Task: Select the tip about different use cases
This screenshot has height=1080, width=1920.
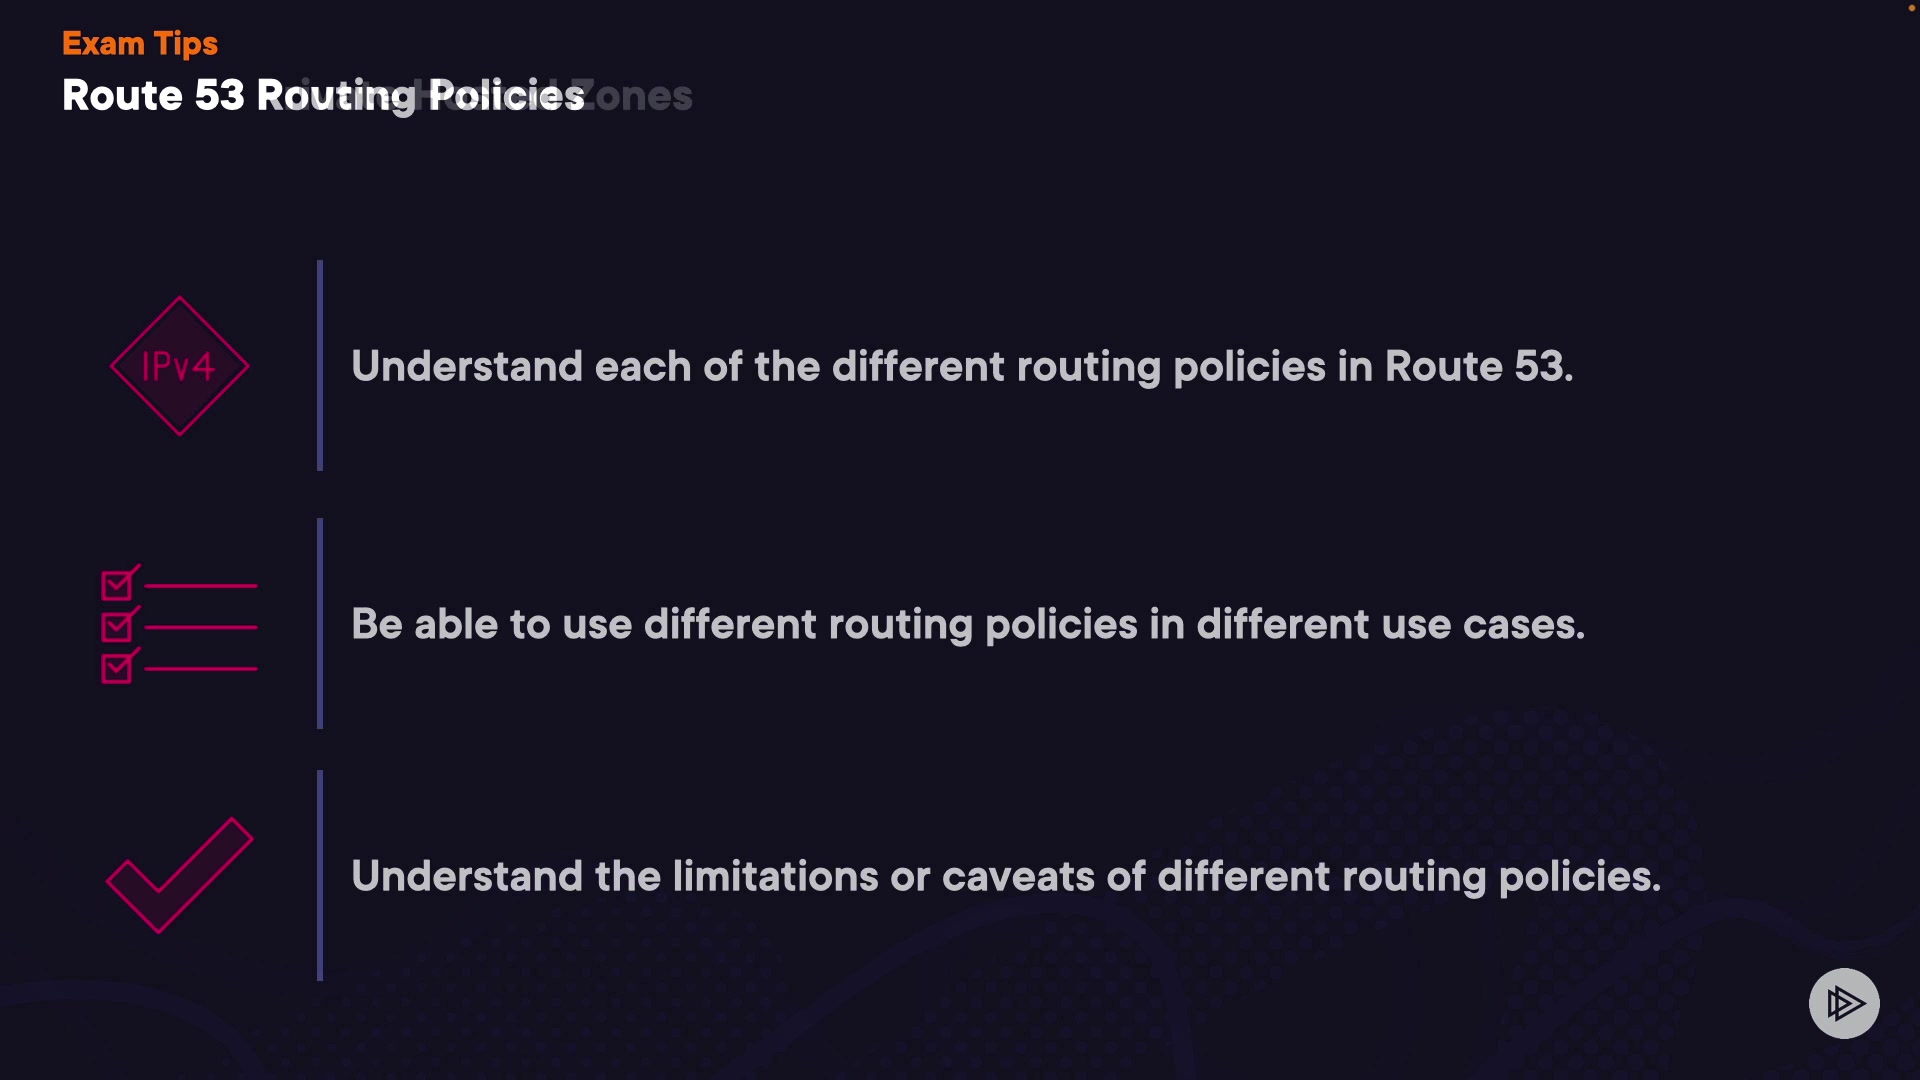Action: 968,625
